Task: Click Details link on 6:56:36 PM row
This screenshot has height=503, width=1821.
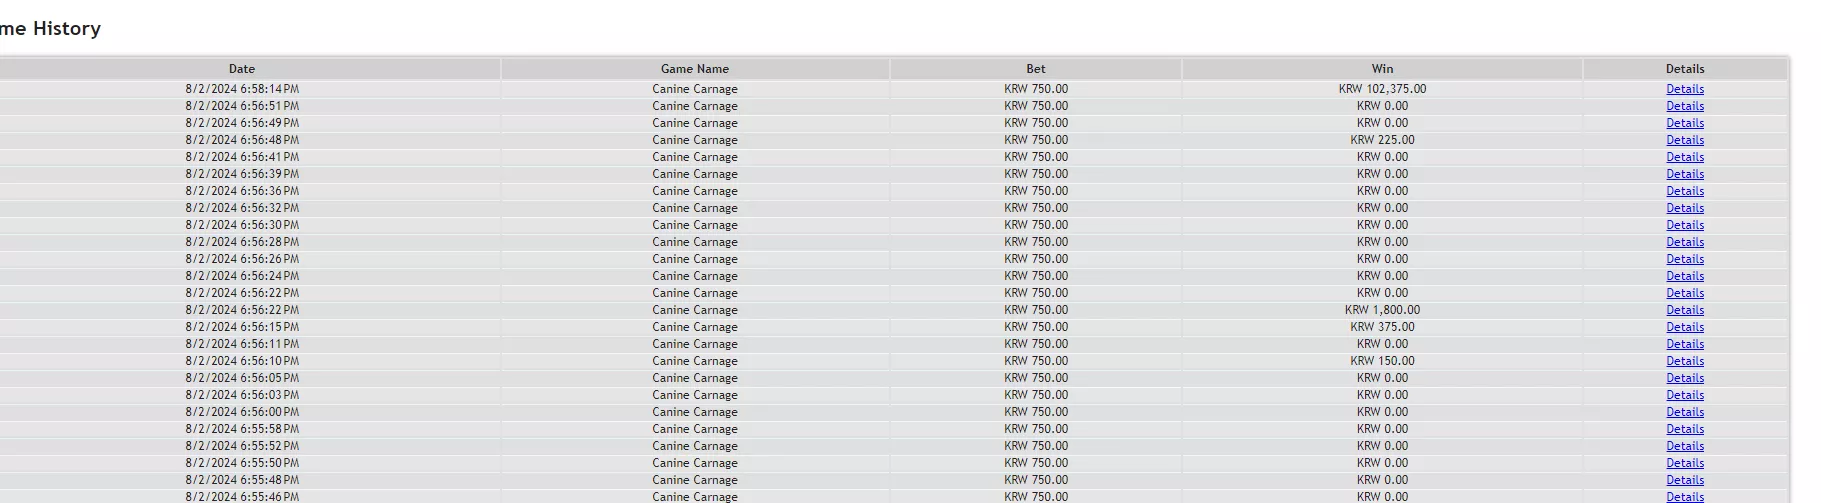Action: pos(1684,191)
